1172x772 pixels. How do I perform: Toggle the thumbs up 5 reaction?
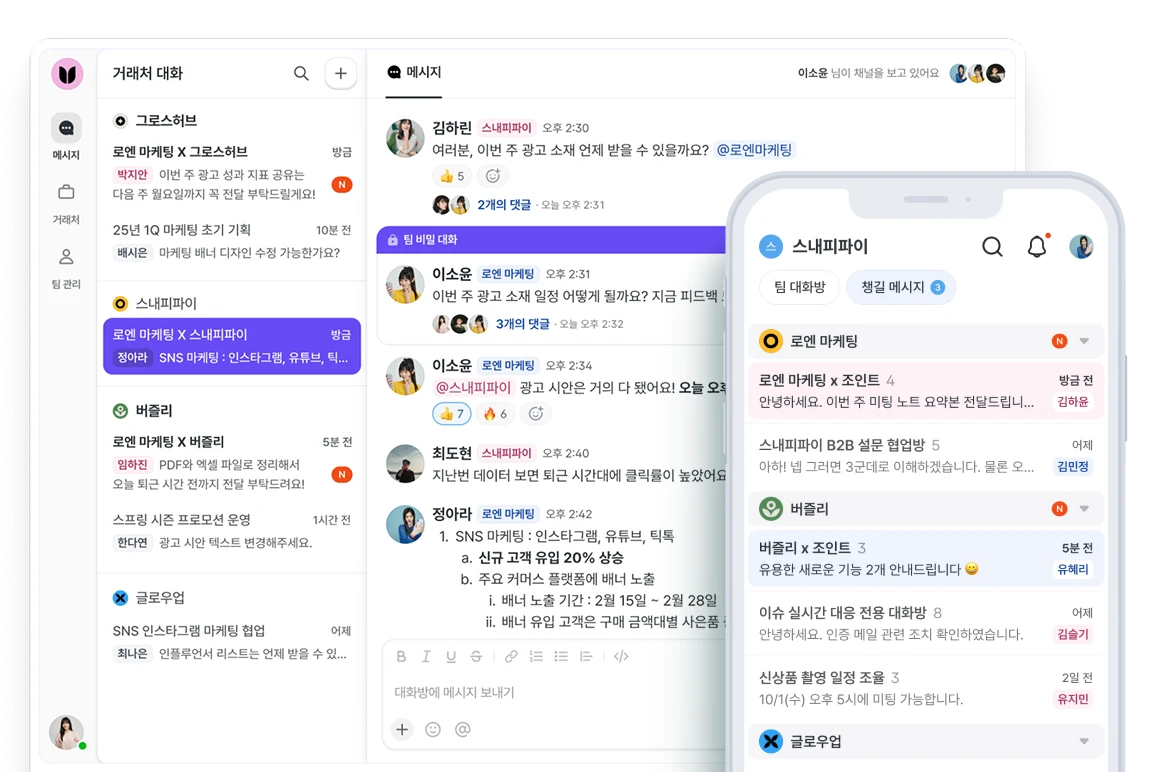[452, 176]
